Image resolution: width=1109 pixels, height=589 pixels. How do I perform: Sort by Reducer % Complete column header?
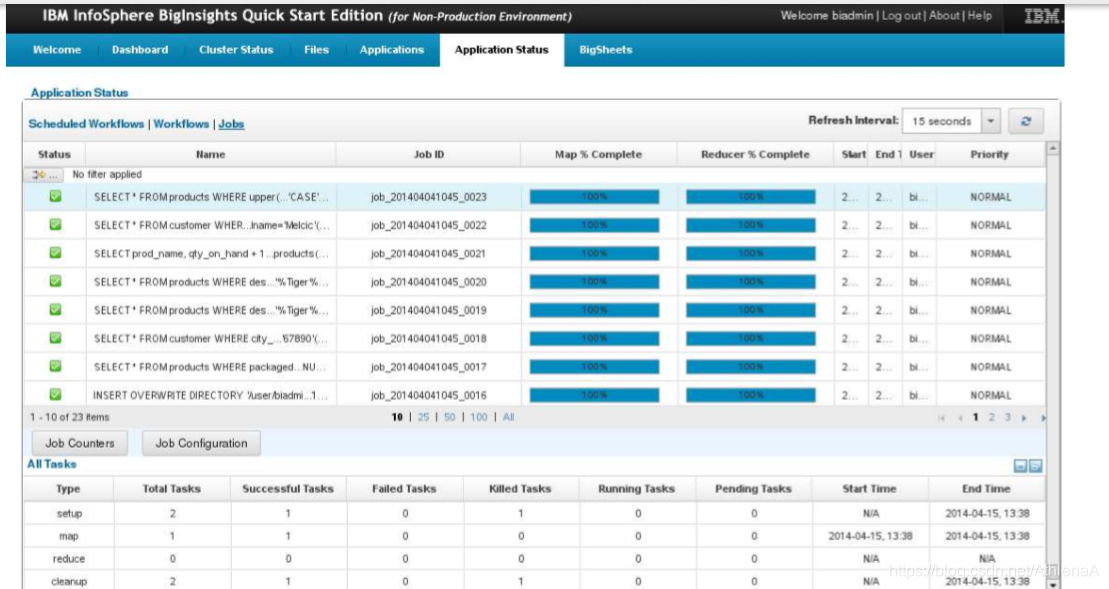tap(755, 154)
